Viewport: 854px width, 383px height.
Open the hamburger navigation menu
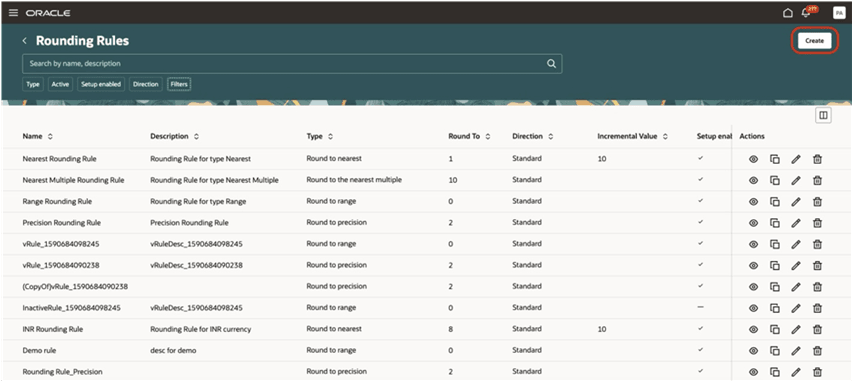pyautogui.click(x=13, y=13)
